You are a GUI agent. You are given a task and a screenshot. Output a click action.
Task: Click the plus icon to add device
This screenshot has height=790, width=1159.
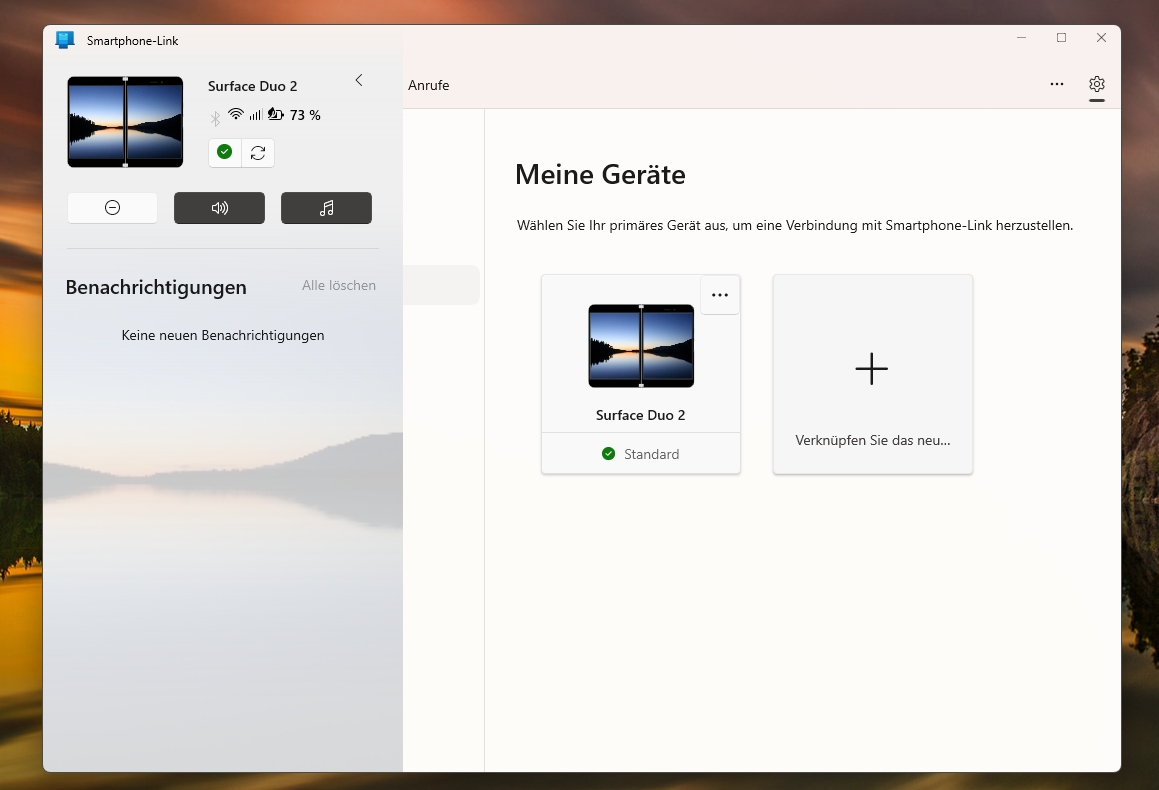pyautogui.click(x=871, y=369)
